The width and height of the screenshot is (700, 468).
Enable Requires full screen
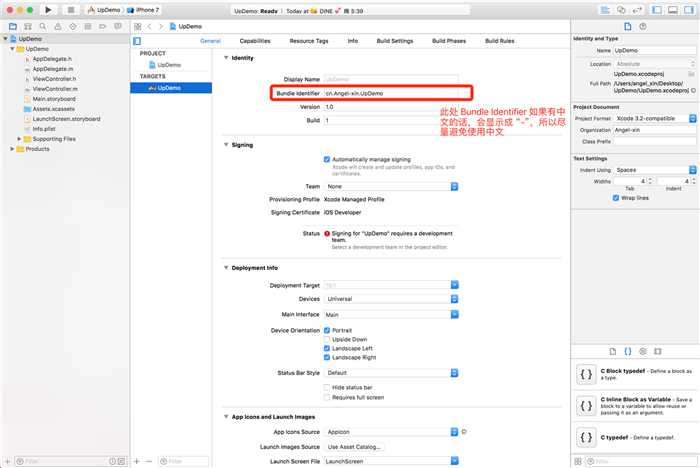327,397
